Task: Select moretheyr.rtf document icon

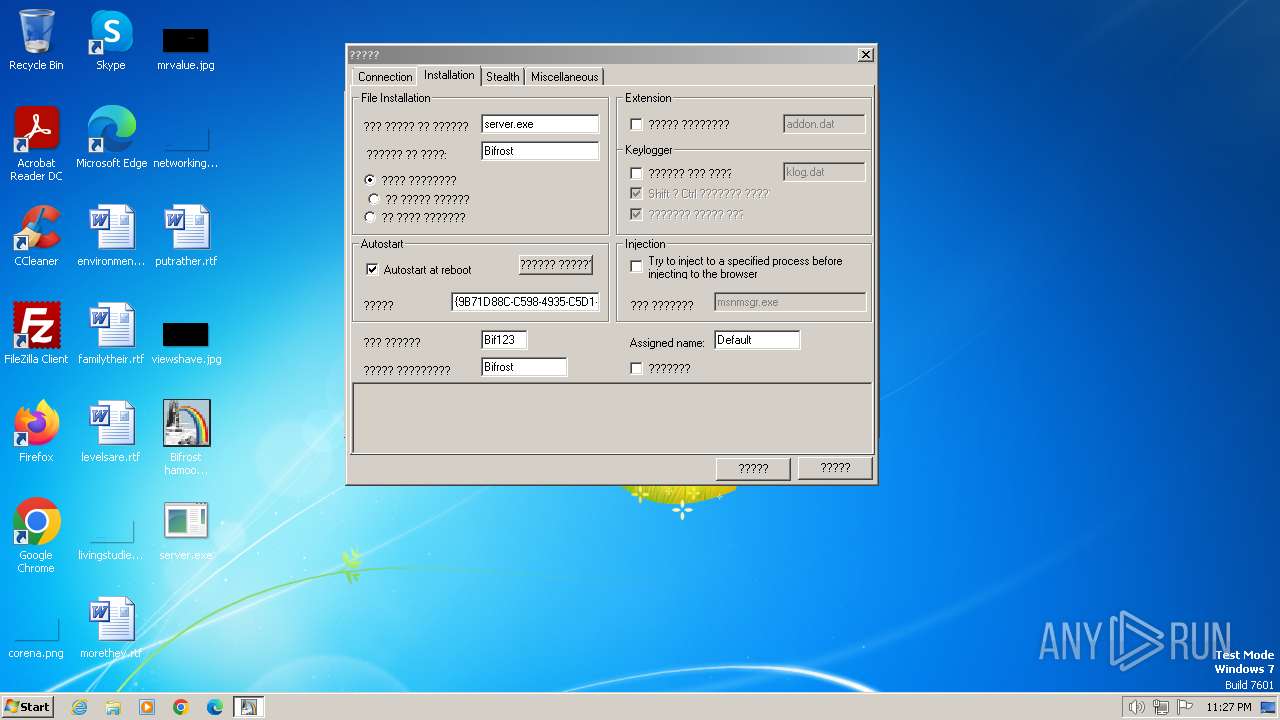Action: tap(111, 629)
